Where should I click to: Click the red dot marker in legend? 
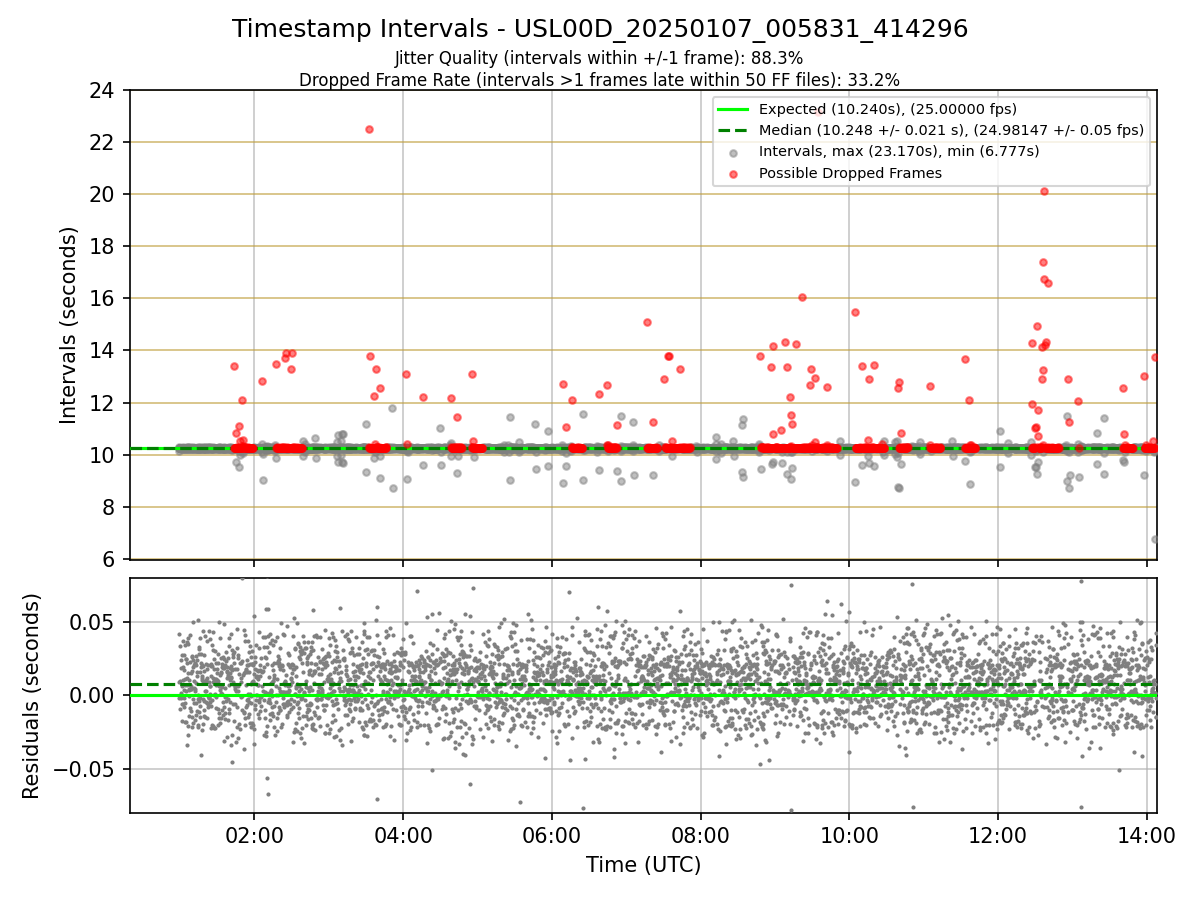pyautogui.click(x=733, y=173)
